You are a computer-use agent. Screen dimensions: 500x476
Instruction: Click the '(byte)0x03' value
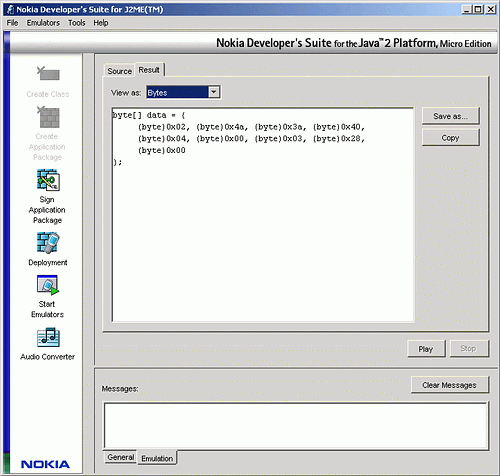coord(278,139)
